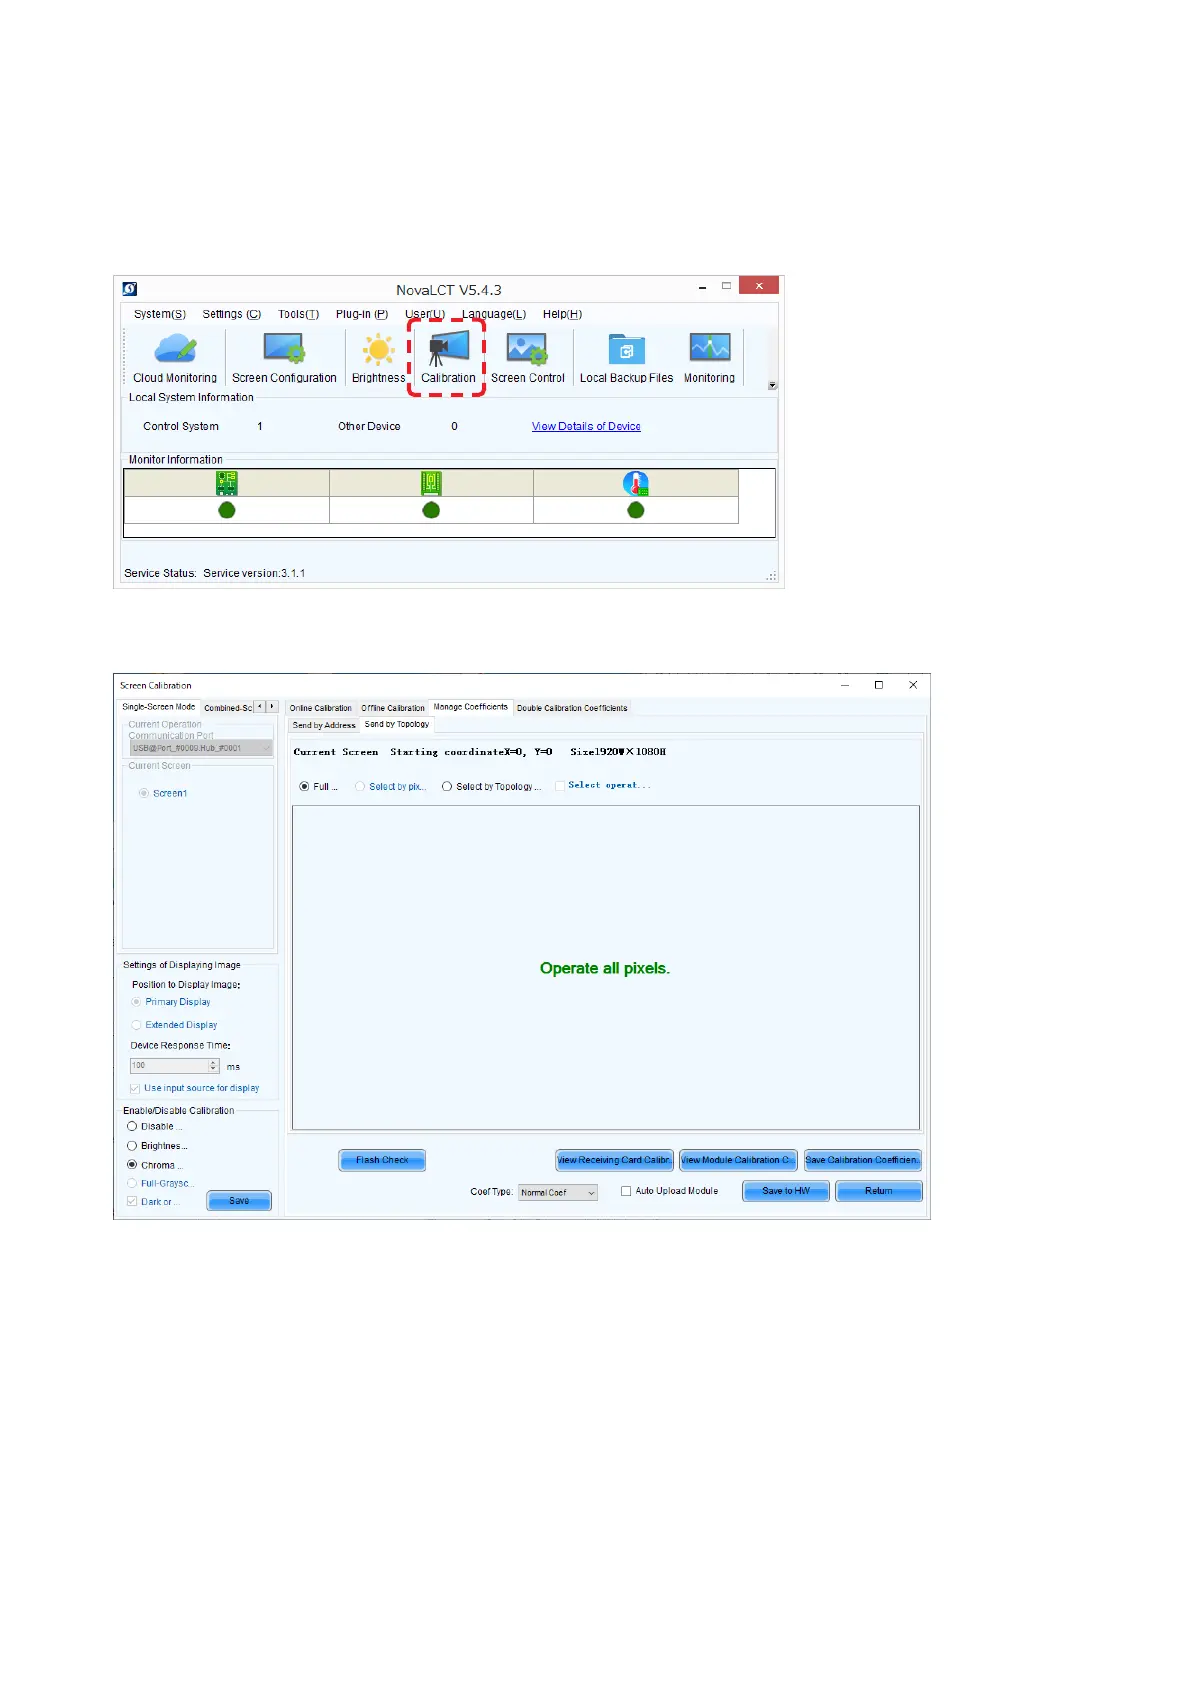Open the Communication Port combo box
This screenshot has width=1191, height=1684.
tap(200, 748)
